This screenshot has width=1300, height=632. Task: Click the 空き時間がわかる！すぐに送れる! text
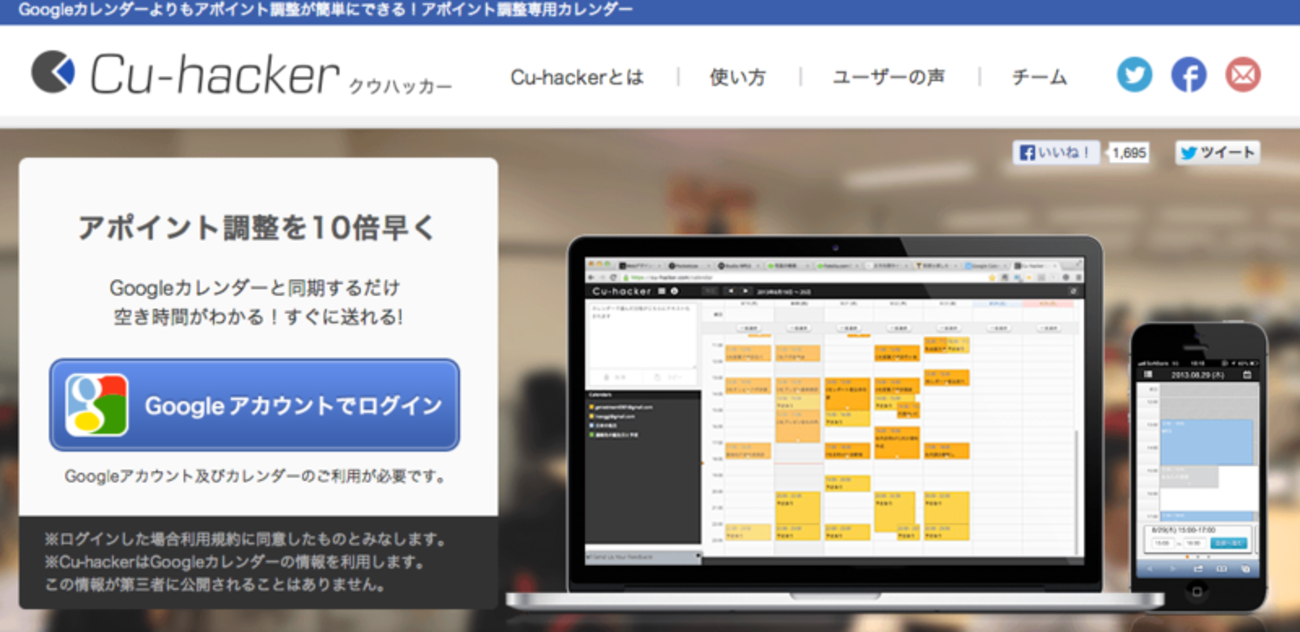tap(258, 317)
